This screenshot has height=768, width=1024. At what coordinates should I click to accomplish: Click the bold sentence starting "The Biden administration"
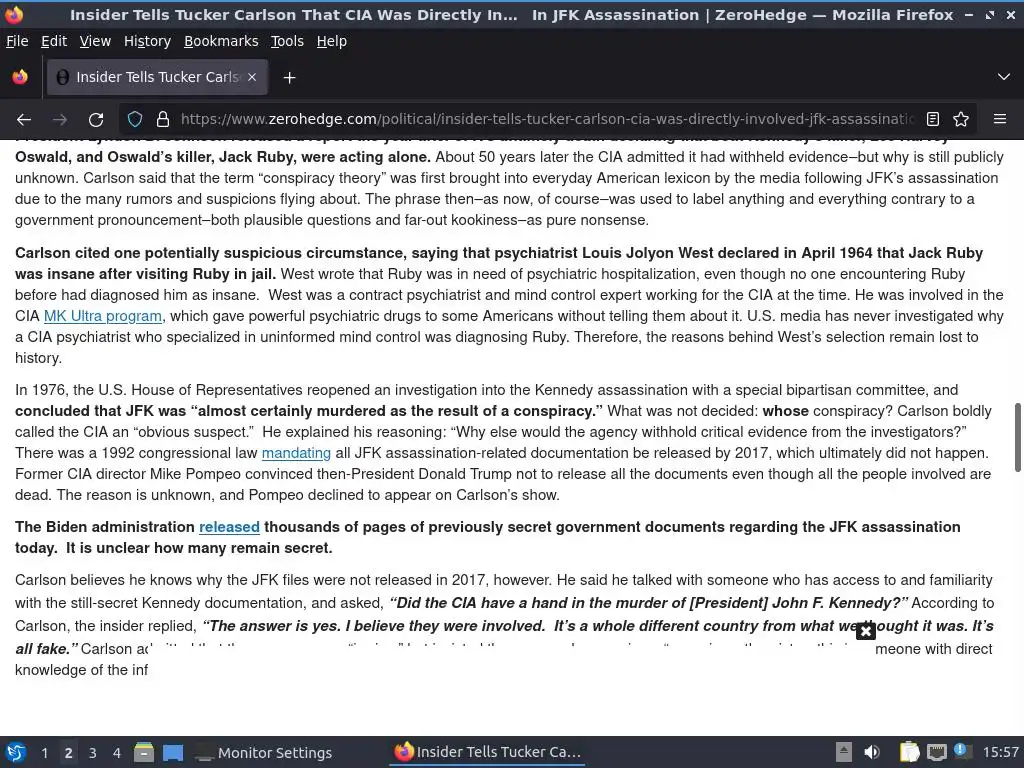(x=488, y=537)
